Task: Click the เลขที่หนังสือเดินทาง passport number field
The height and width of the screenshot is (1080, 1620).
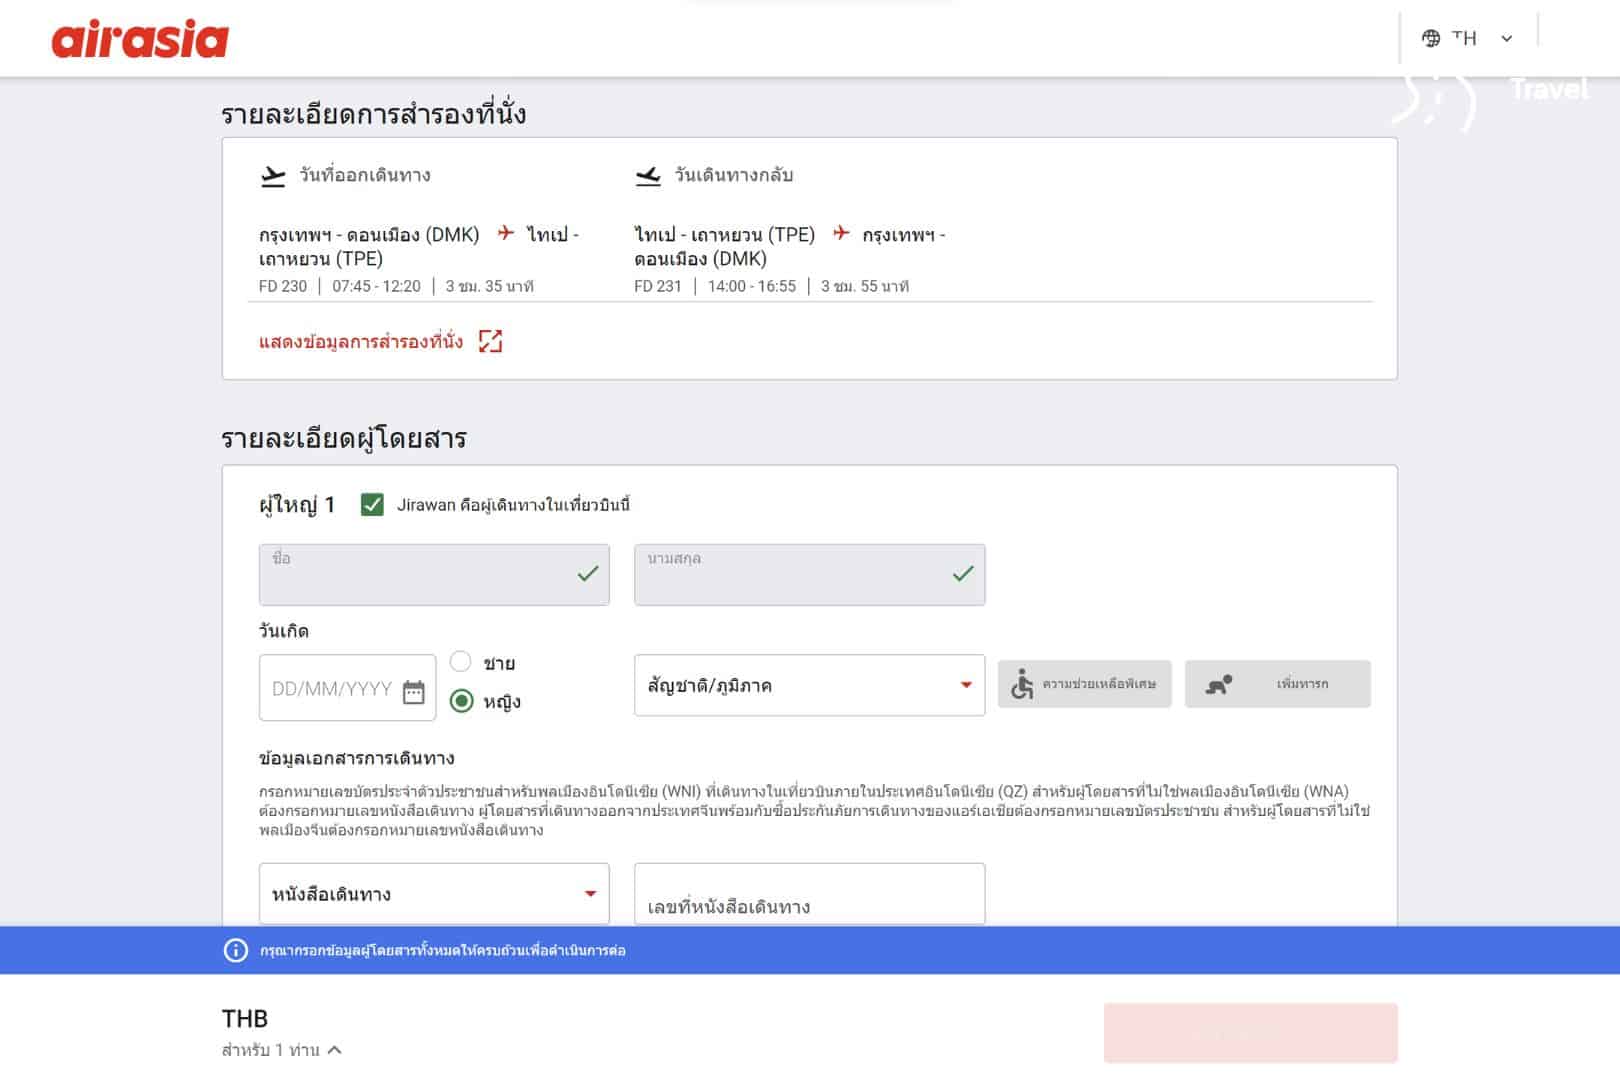Action: click(x=809, y=894)
